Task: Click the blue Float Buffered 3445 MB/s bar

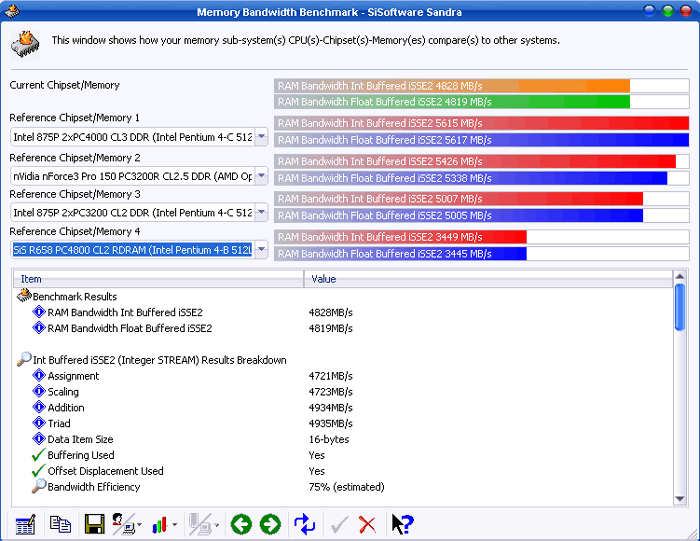Action: tap(401, 254)
